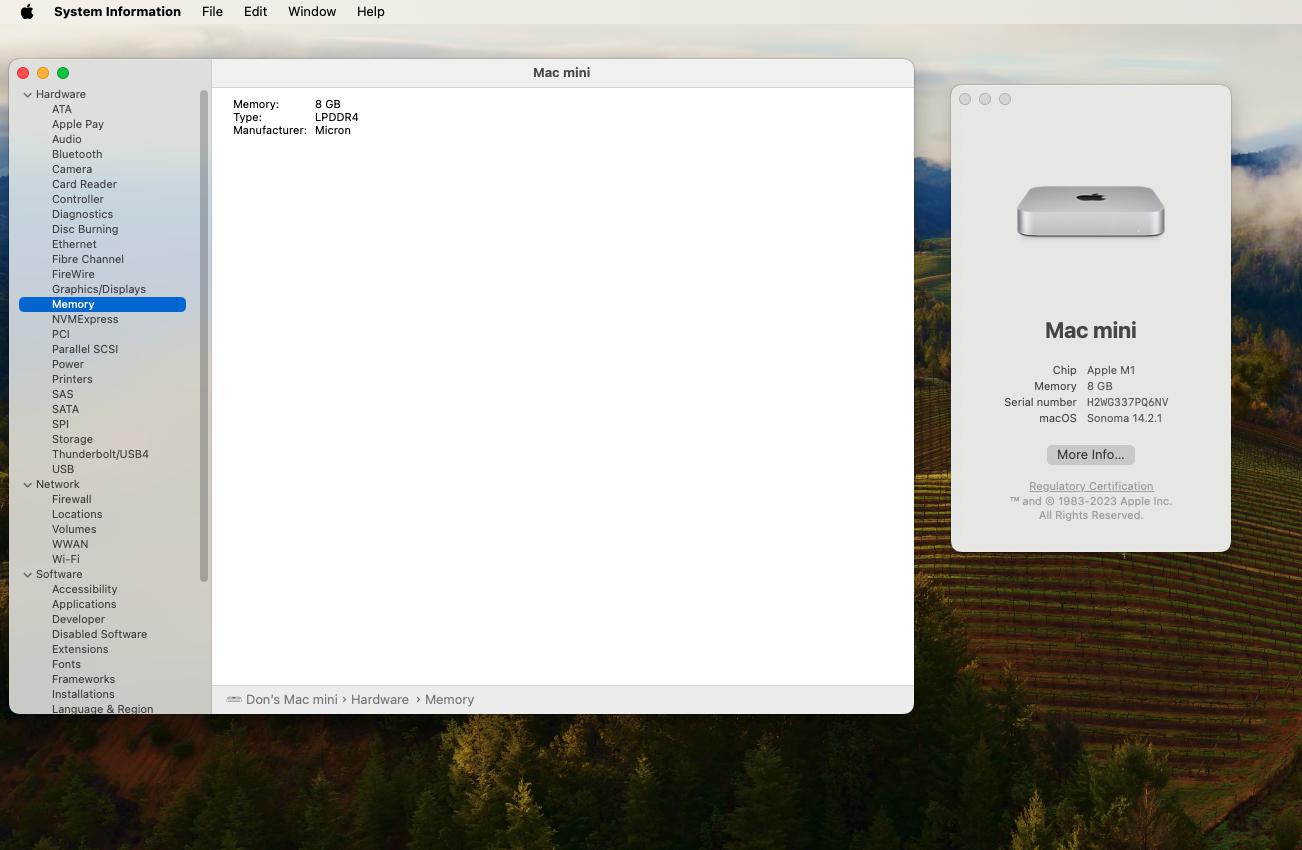Viewport: 1302px width, 850px height.
Task: Select Developer under Software
Action: click(78, 619)
